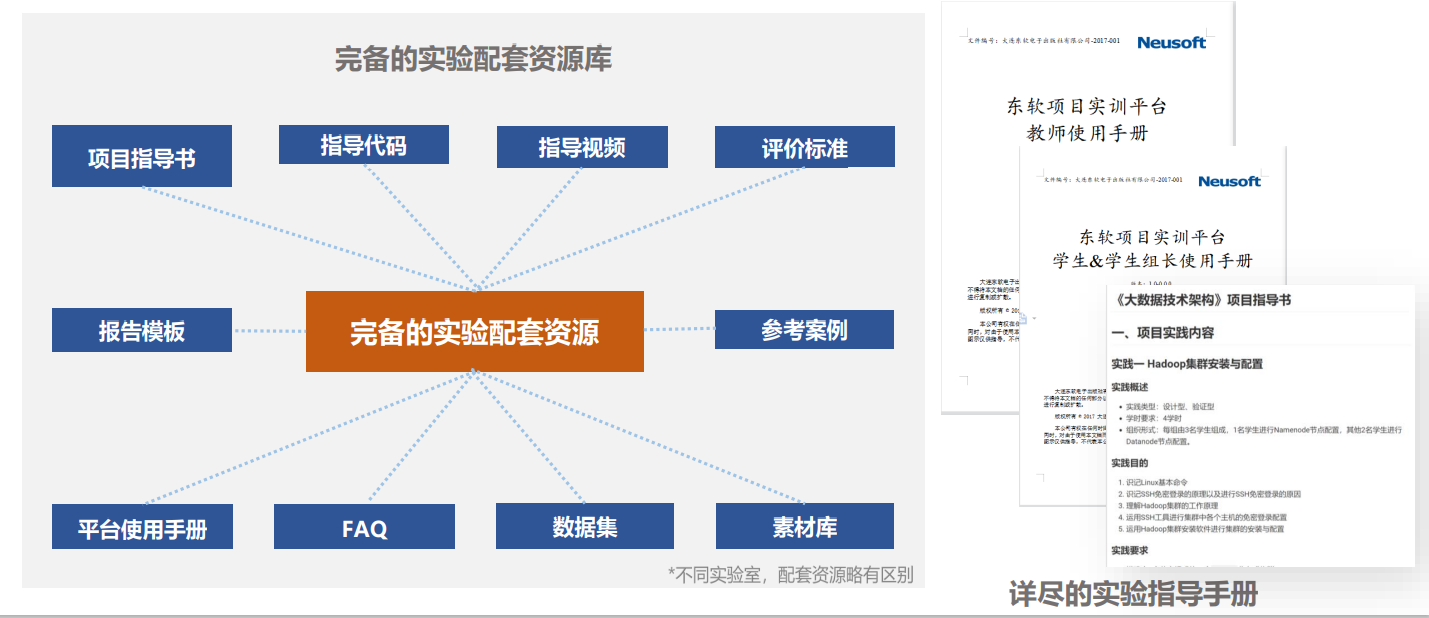
Task: Select the 指导代码 resource box
Action: click(363, 145)
